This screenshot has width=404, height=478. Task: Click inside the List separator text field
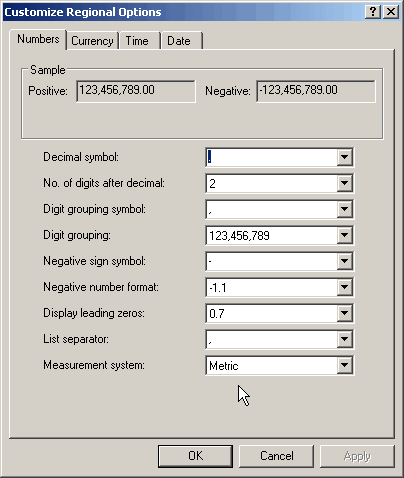(271, 339)
